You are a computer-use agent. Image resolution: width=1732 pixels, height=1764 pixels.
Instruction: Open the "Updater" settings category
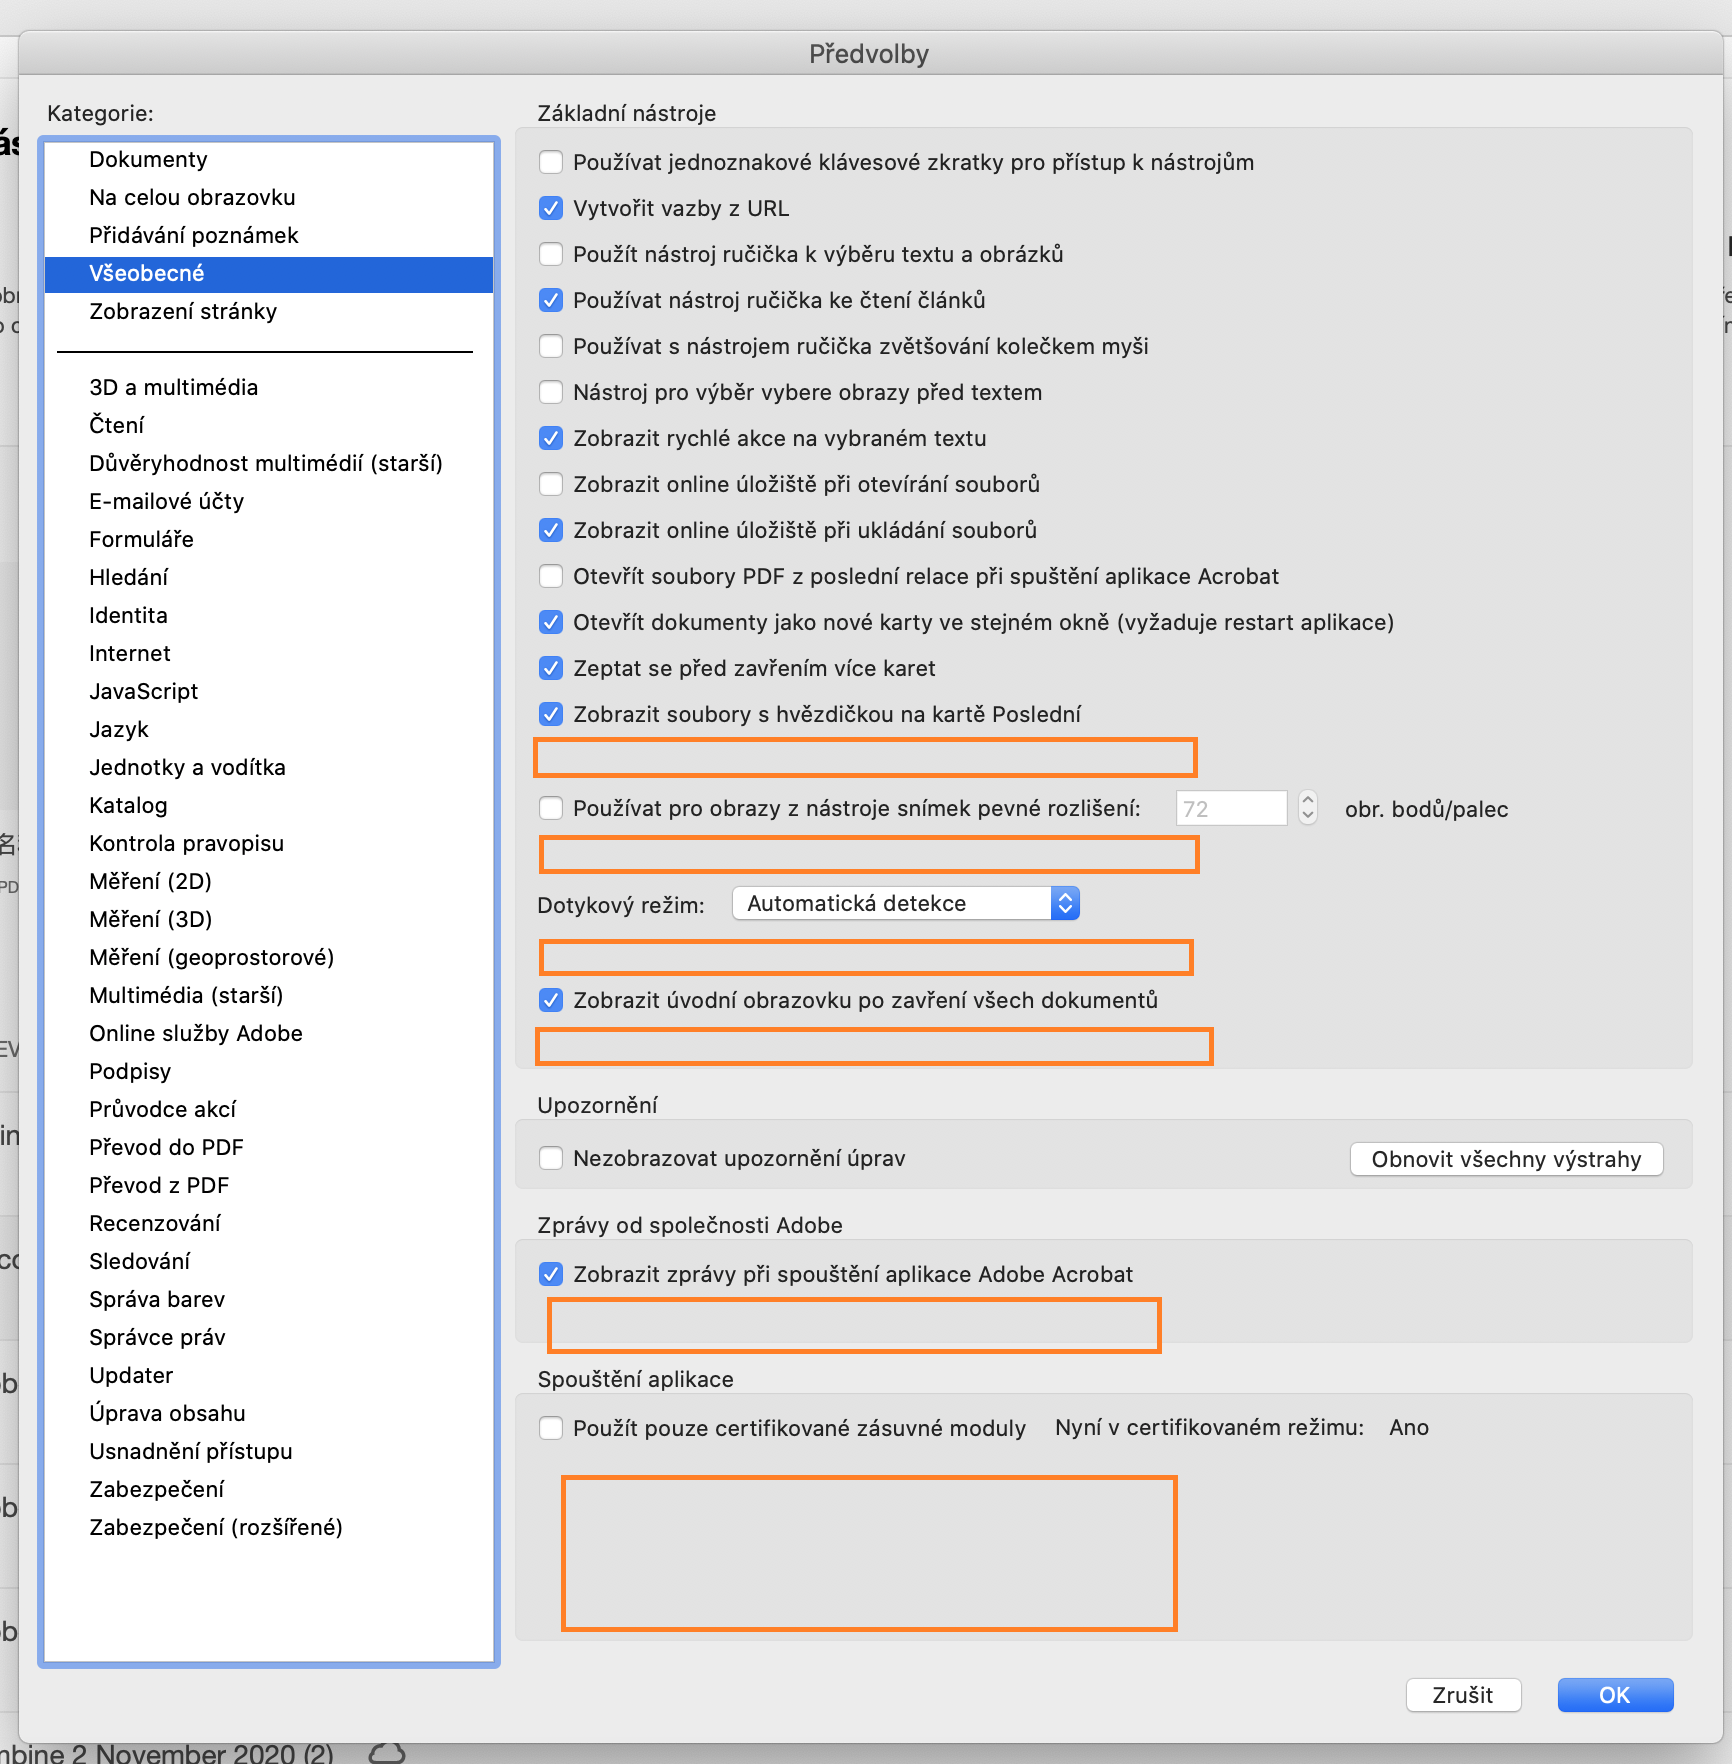130,1375
